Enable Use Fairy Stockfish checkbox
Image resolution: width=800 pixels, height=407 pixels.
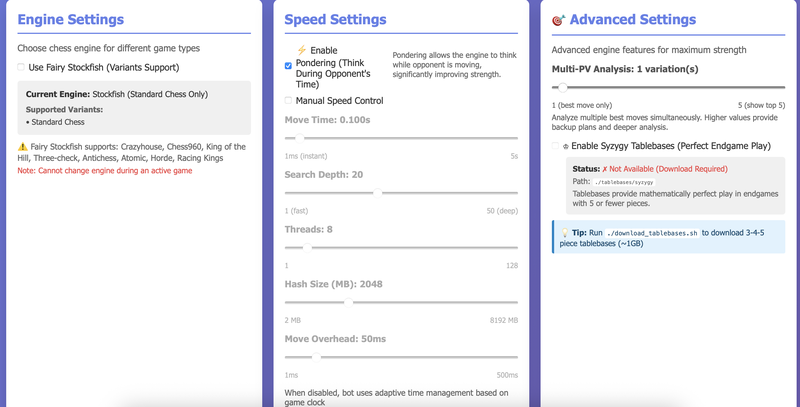point(22,68)
